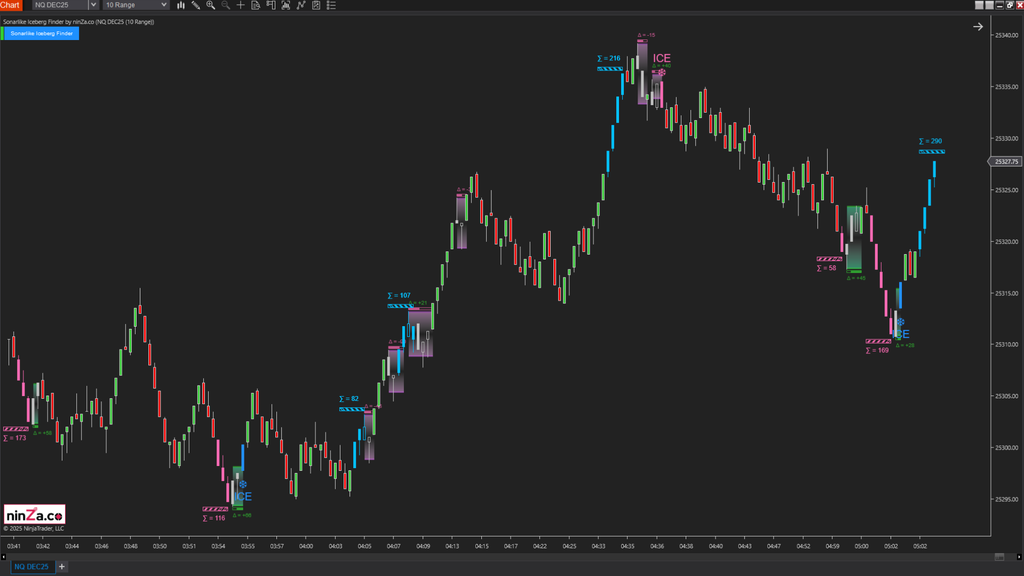
Task: Enable the crosshair cursor tool
Action: click(x=241, y=5)
